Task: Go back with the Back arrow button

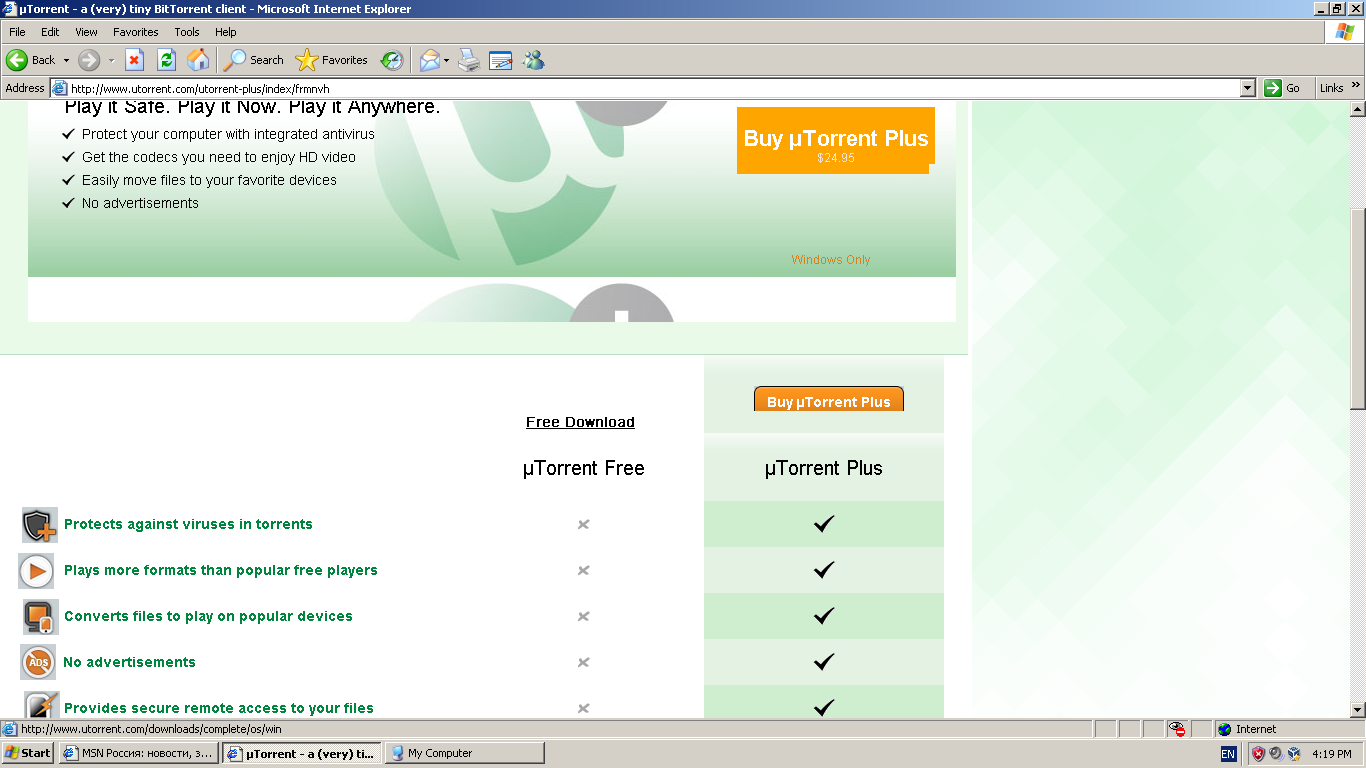Action: tap(30, 60)
